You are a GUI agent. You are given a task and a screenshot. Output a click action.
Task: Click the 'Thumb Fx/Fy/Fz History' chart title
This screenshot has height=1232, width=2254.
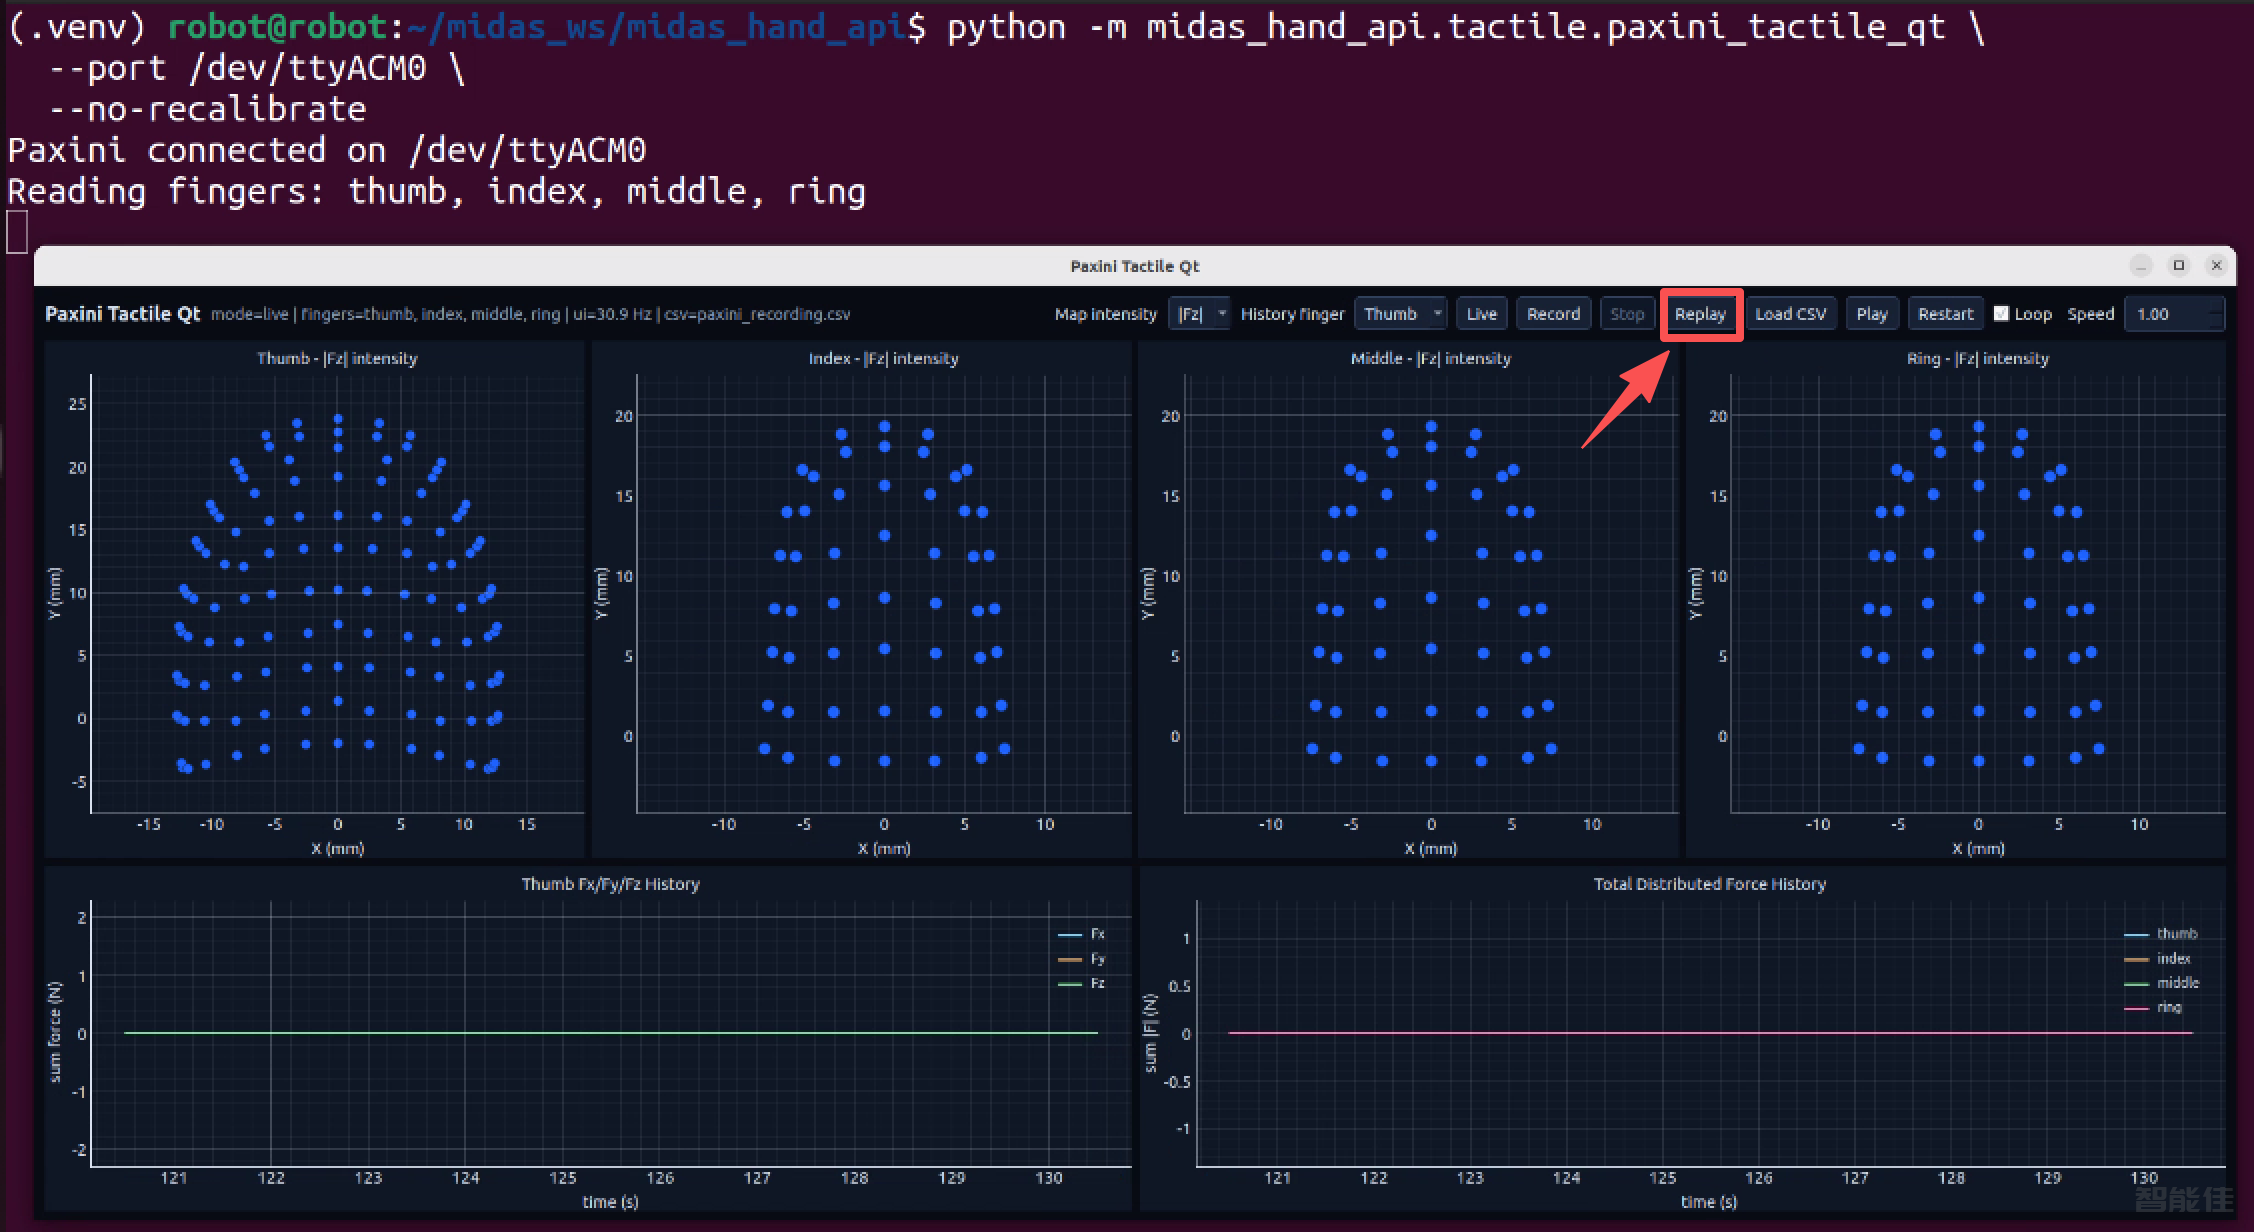[610, 884]
